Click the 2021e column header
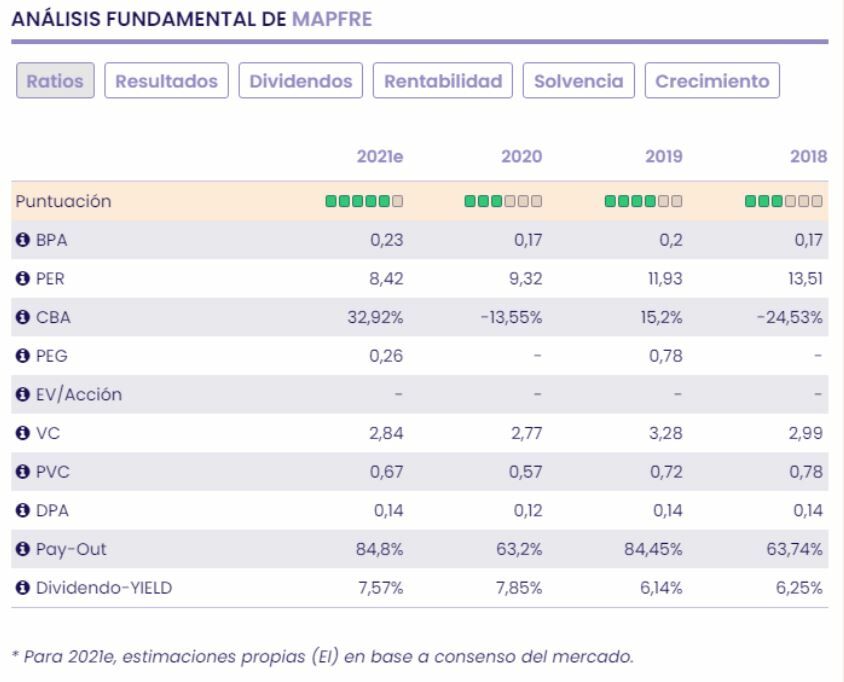 click(380, 156)
